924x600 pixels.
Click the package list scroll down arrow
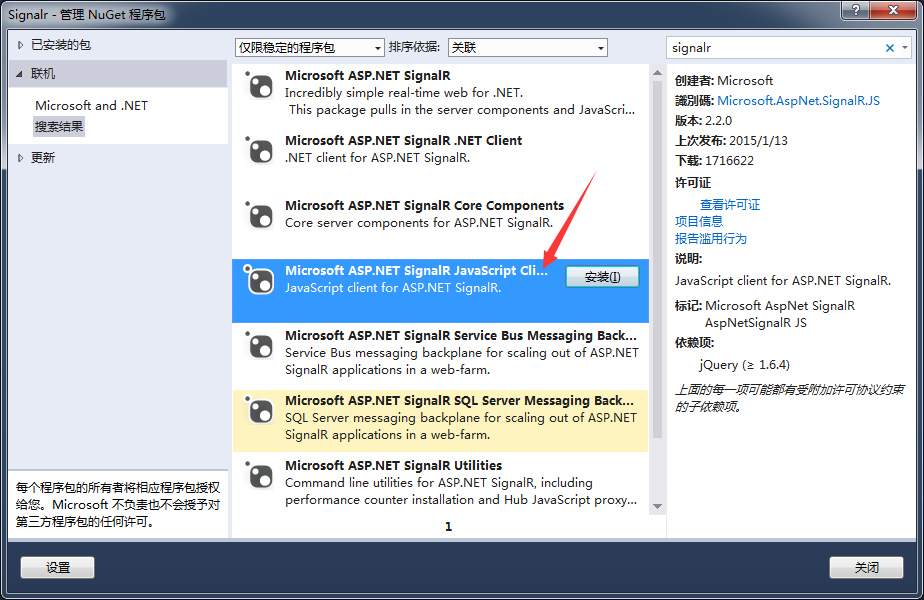click(x=658, y=506)
